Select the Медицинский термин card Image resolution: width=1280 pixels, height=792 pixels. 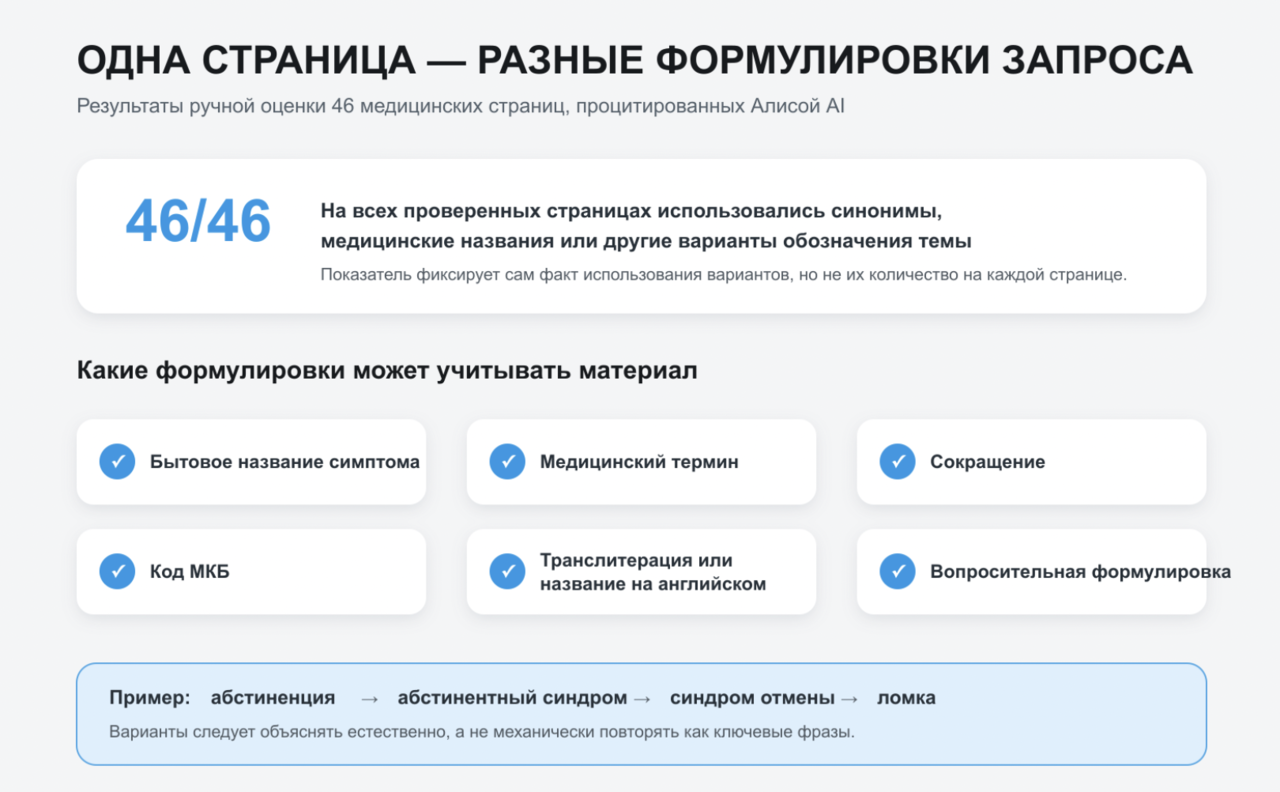(641, 462)
